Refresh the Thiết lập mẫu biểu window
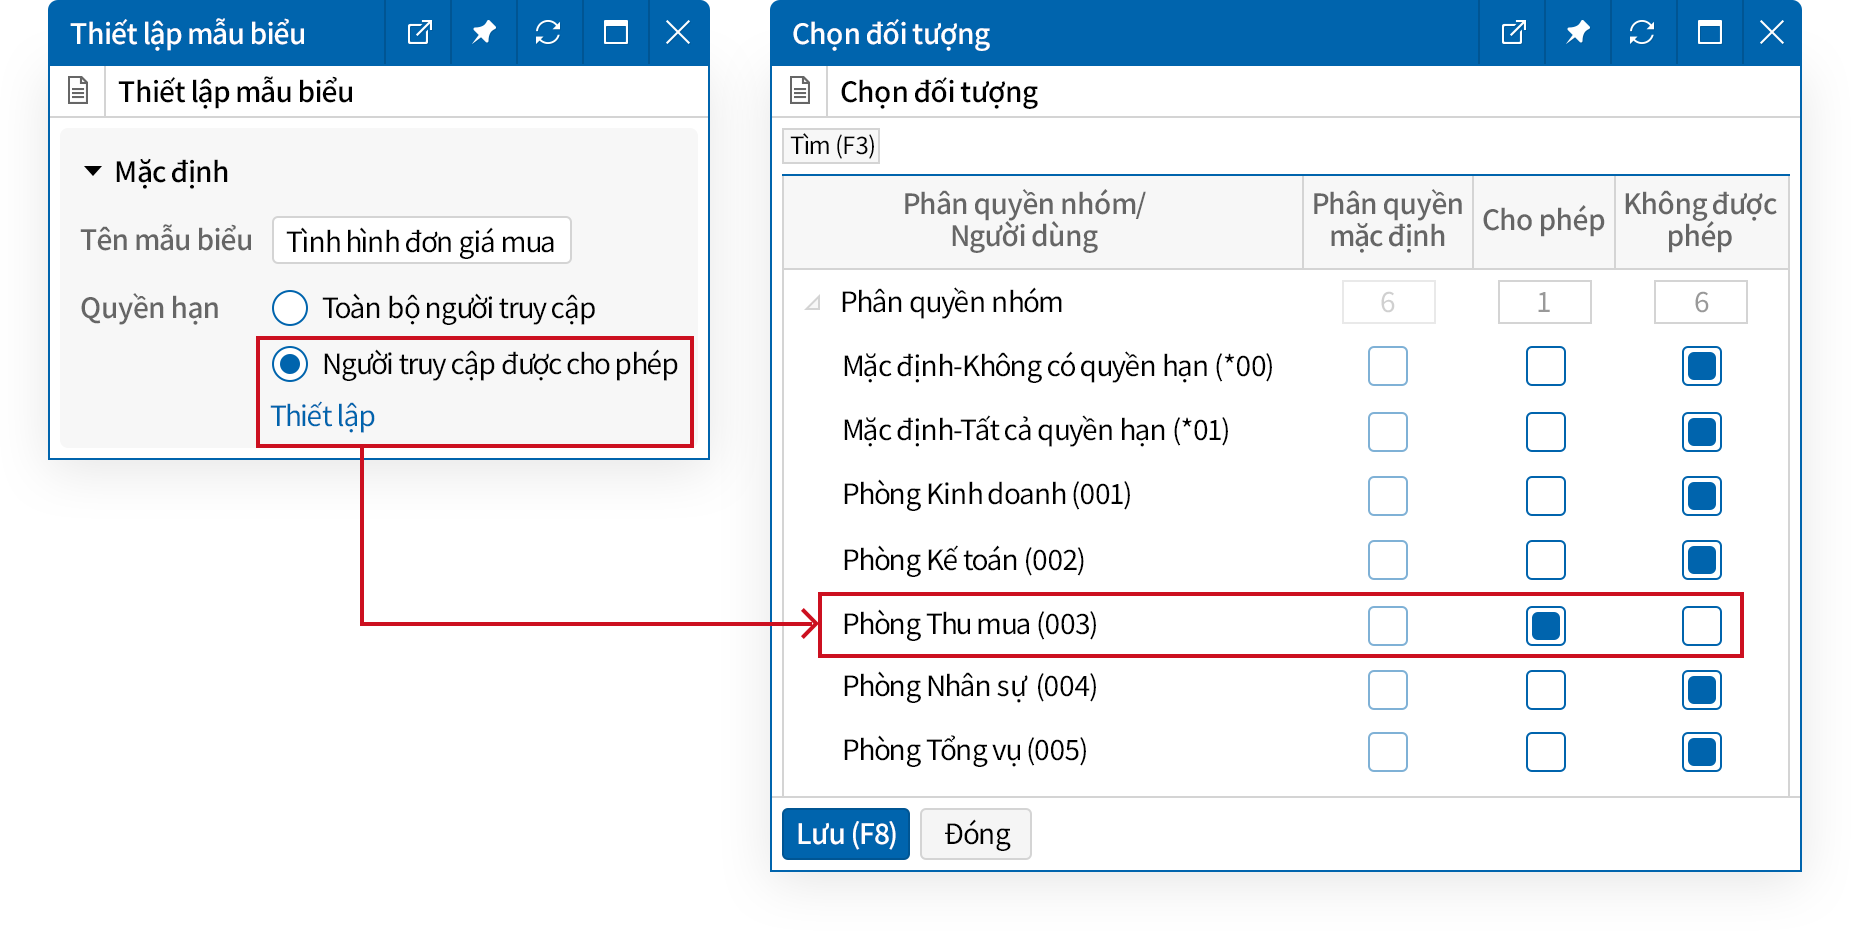 coord(548,33)
